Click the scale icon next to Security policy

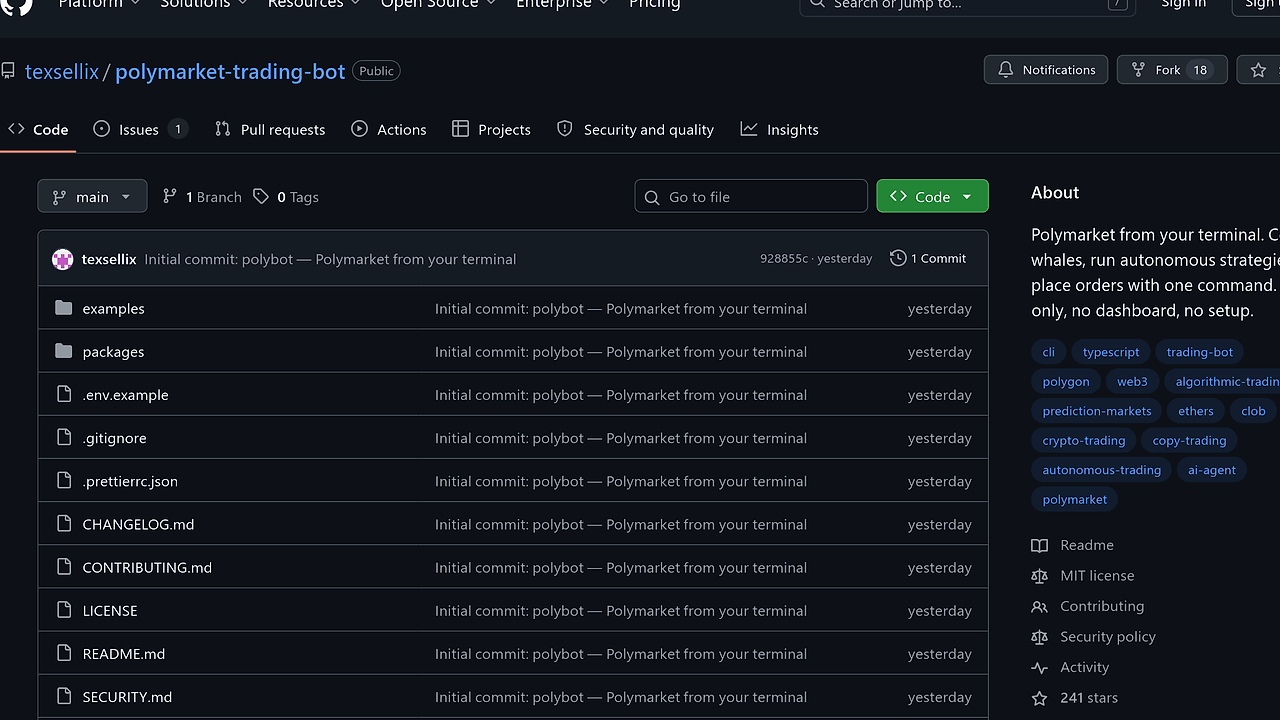(x=1040, y=636)
